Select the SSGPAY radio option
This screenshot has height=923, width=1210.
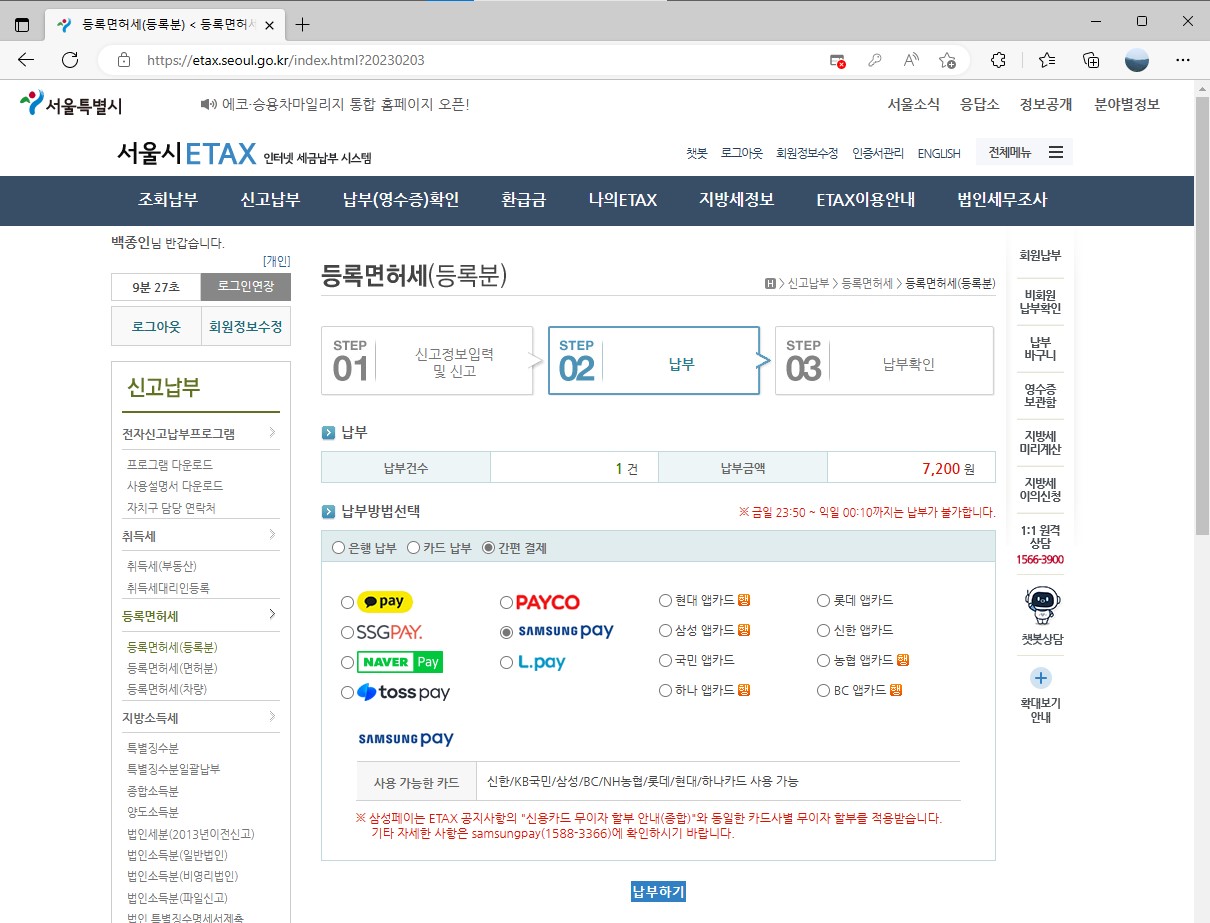point(347,632)
